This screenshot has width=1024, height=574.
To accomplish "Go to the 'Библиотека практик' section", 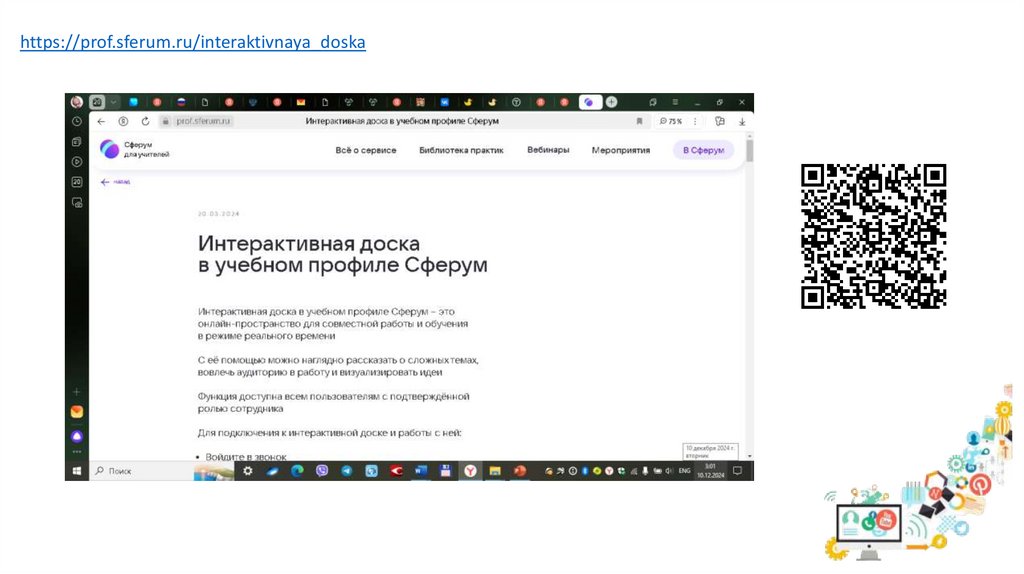I will (x=461, y=150).
